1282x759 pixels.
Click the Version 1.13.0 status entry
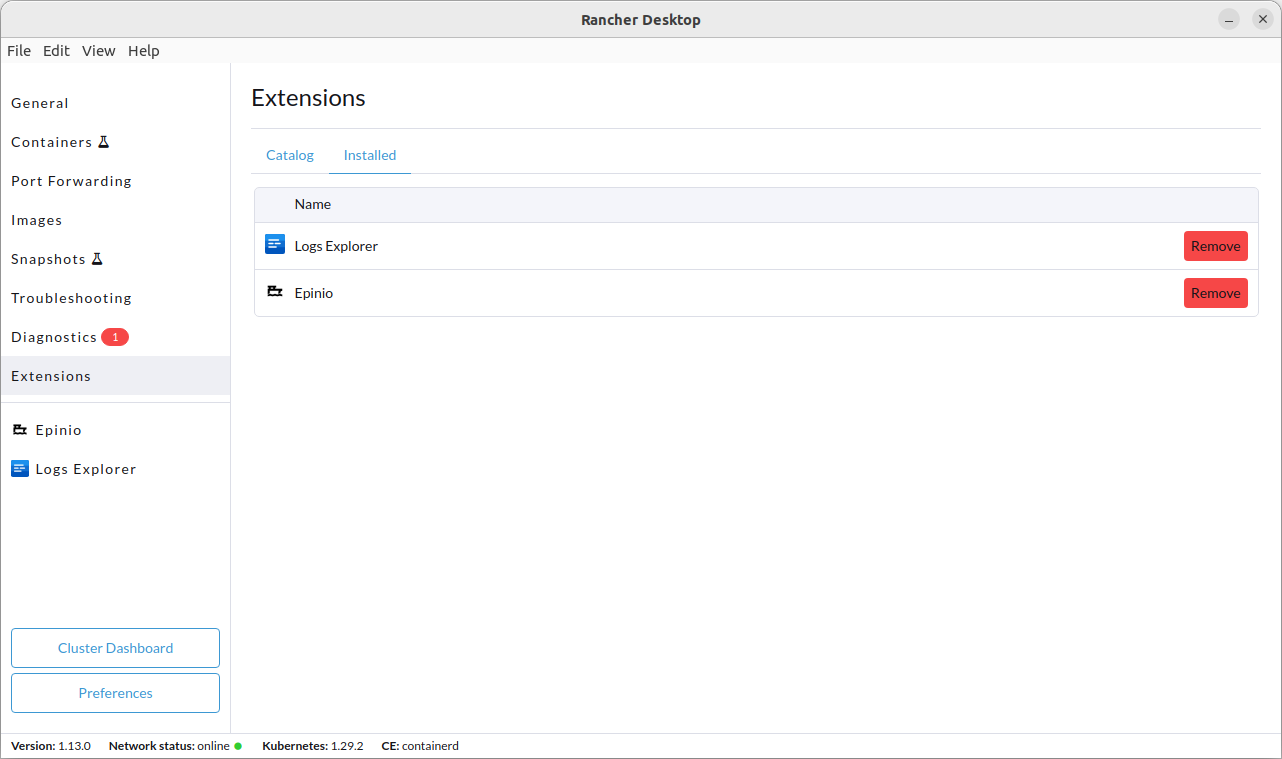(x=51, y=746)
